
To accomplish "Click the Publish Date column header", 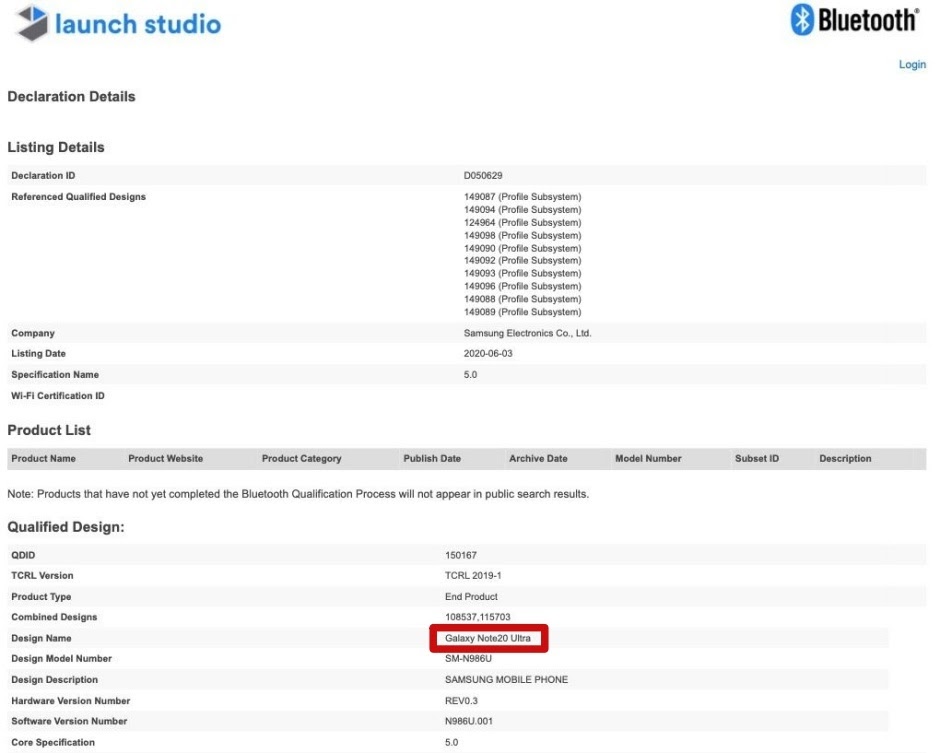I will point(432,459).
